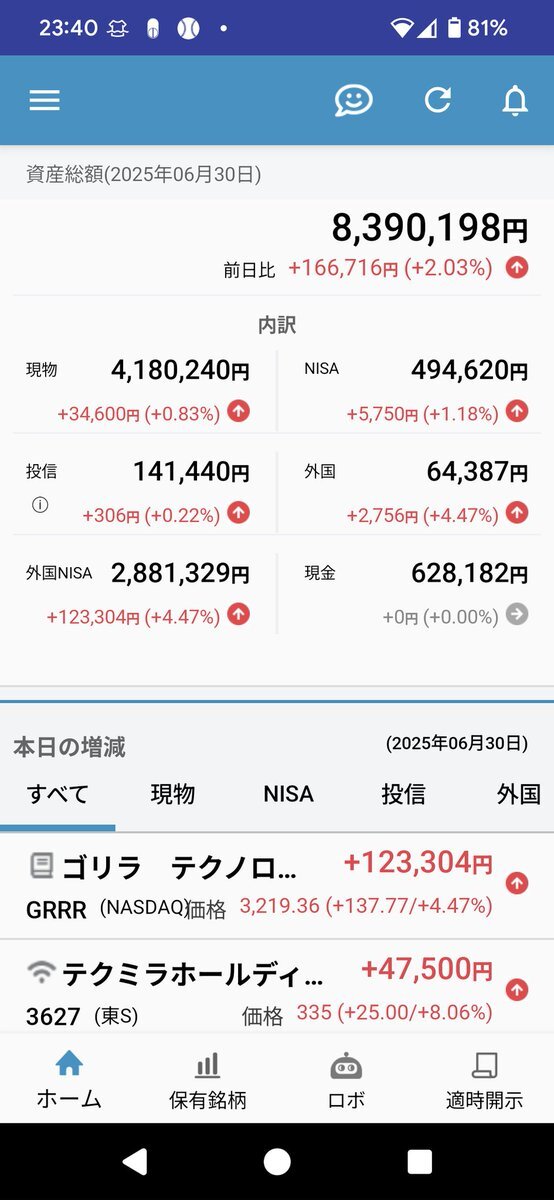Viewport: 554px width, 1200px height.
Task: Open the 保有銘柄 holdings tab
Action: [x=208, y=1082]
